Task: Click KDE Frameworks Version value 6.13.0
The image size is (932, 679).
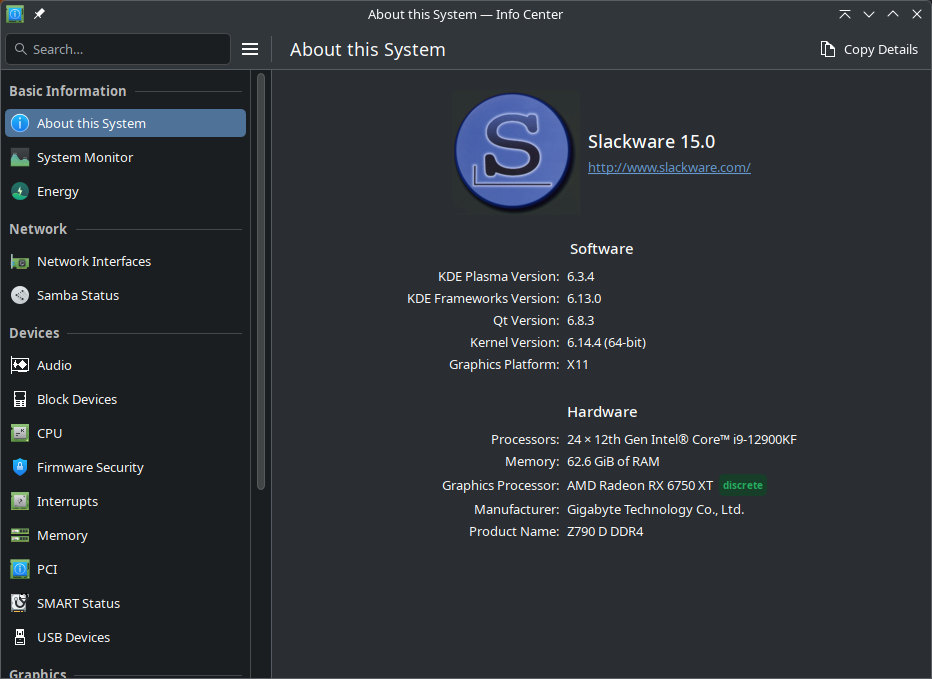Action: point(584,298)
